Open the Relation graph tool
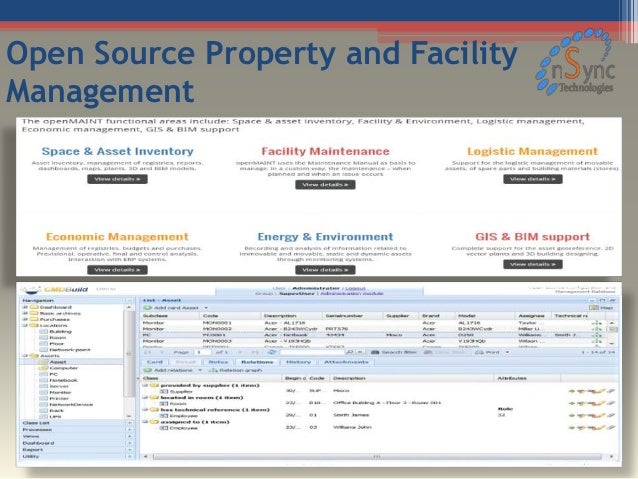 click(235, 370)
